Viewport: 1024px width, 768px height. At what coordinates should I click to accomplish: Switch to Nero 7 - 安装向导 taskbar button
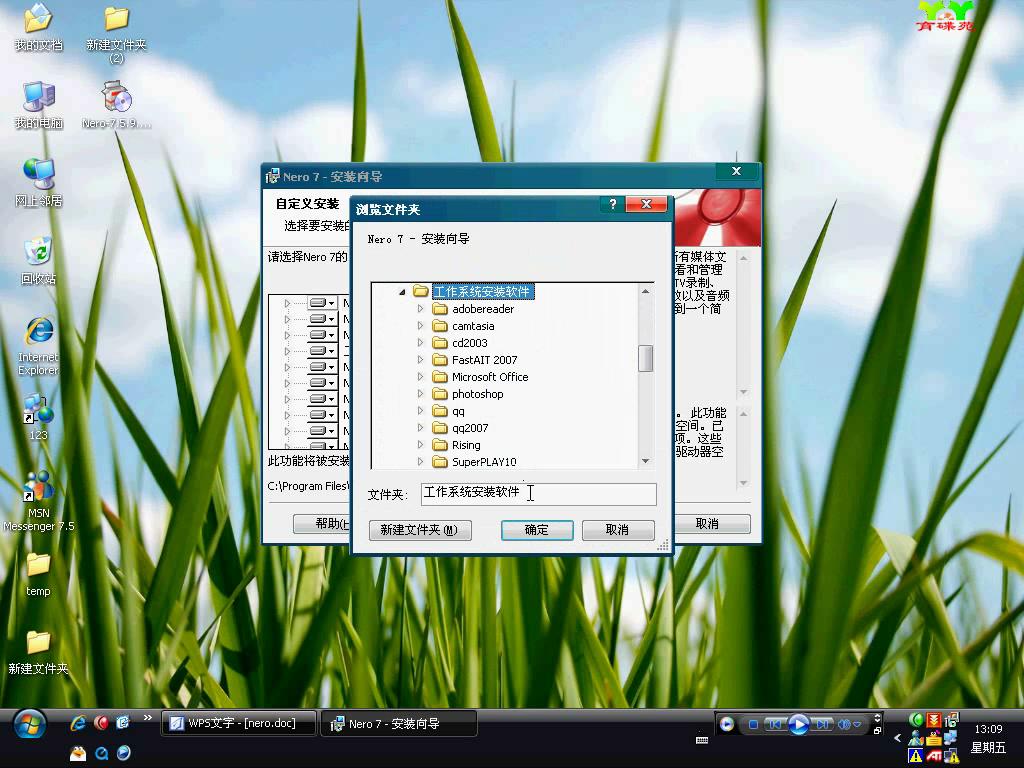click(399, 724)
